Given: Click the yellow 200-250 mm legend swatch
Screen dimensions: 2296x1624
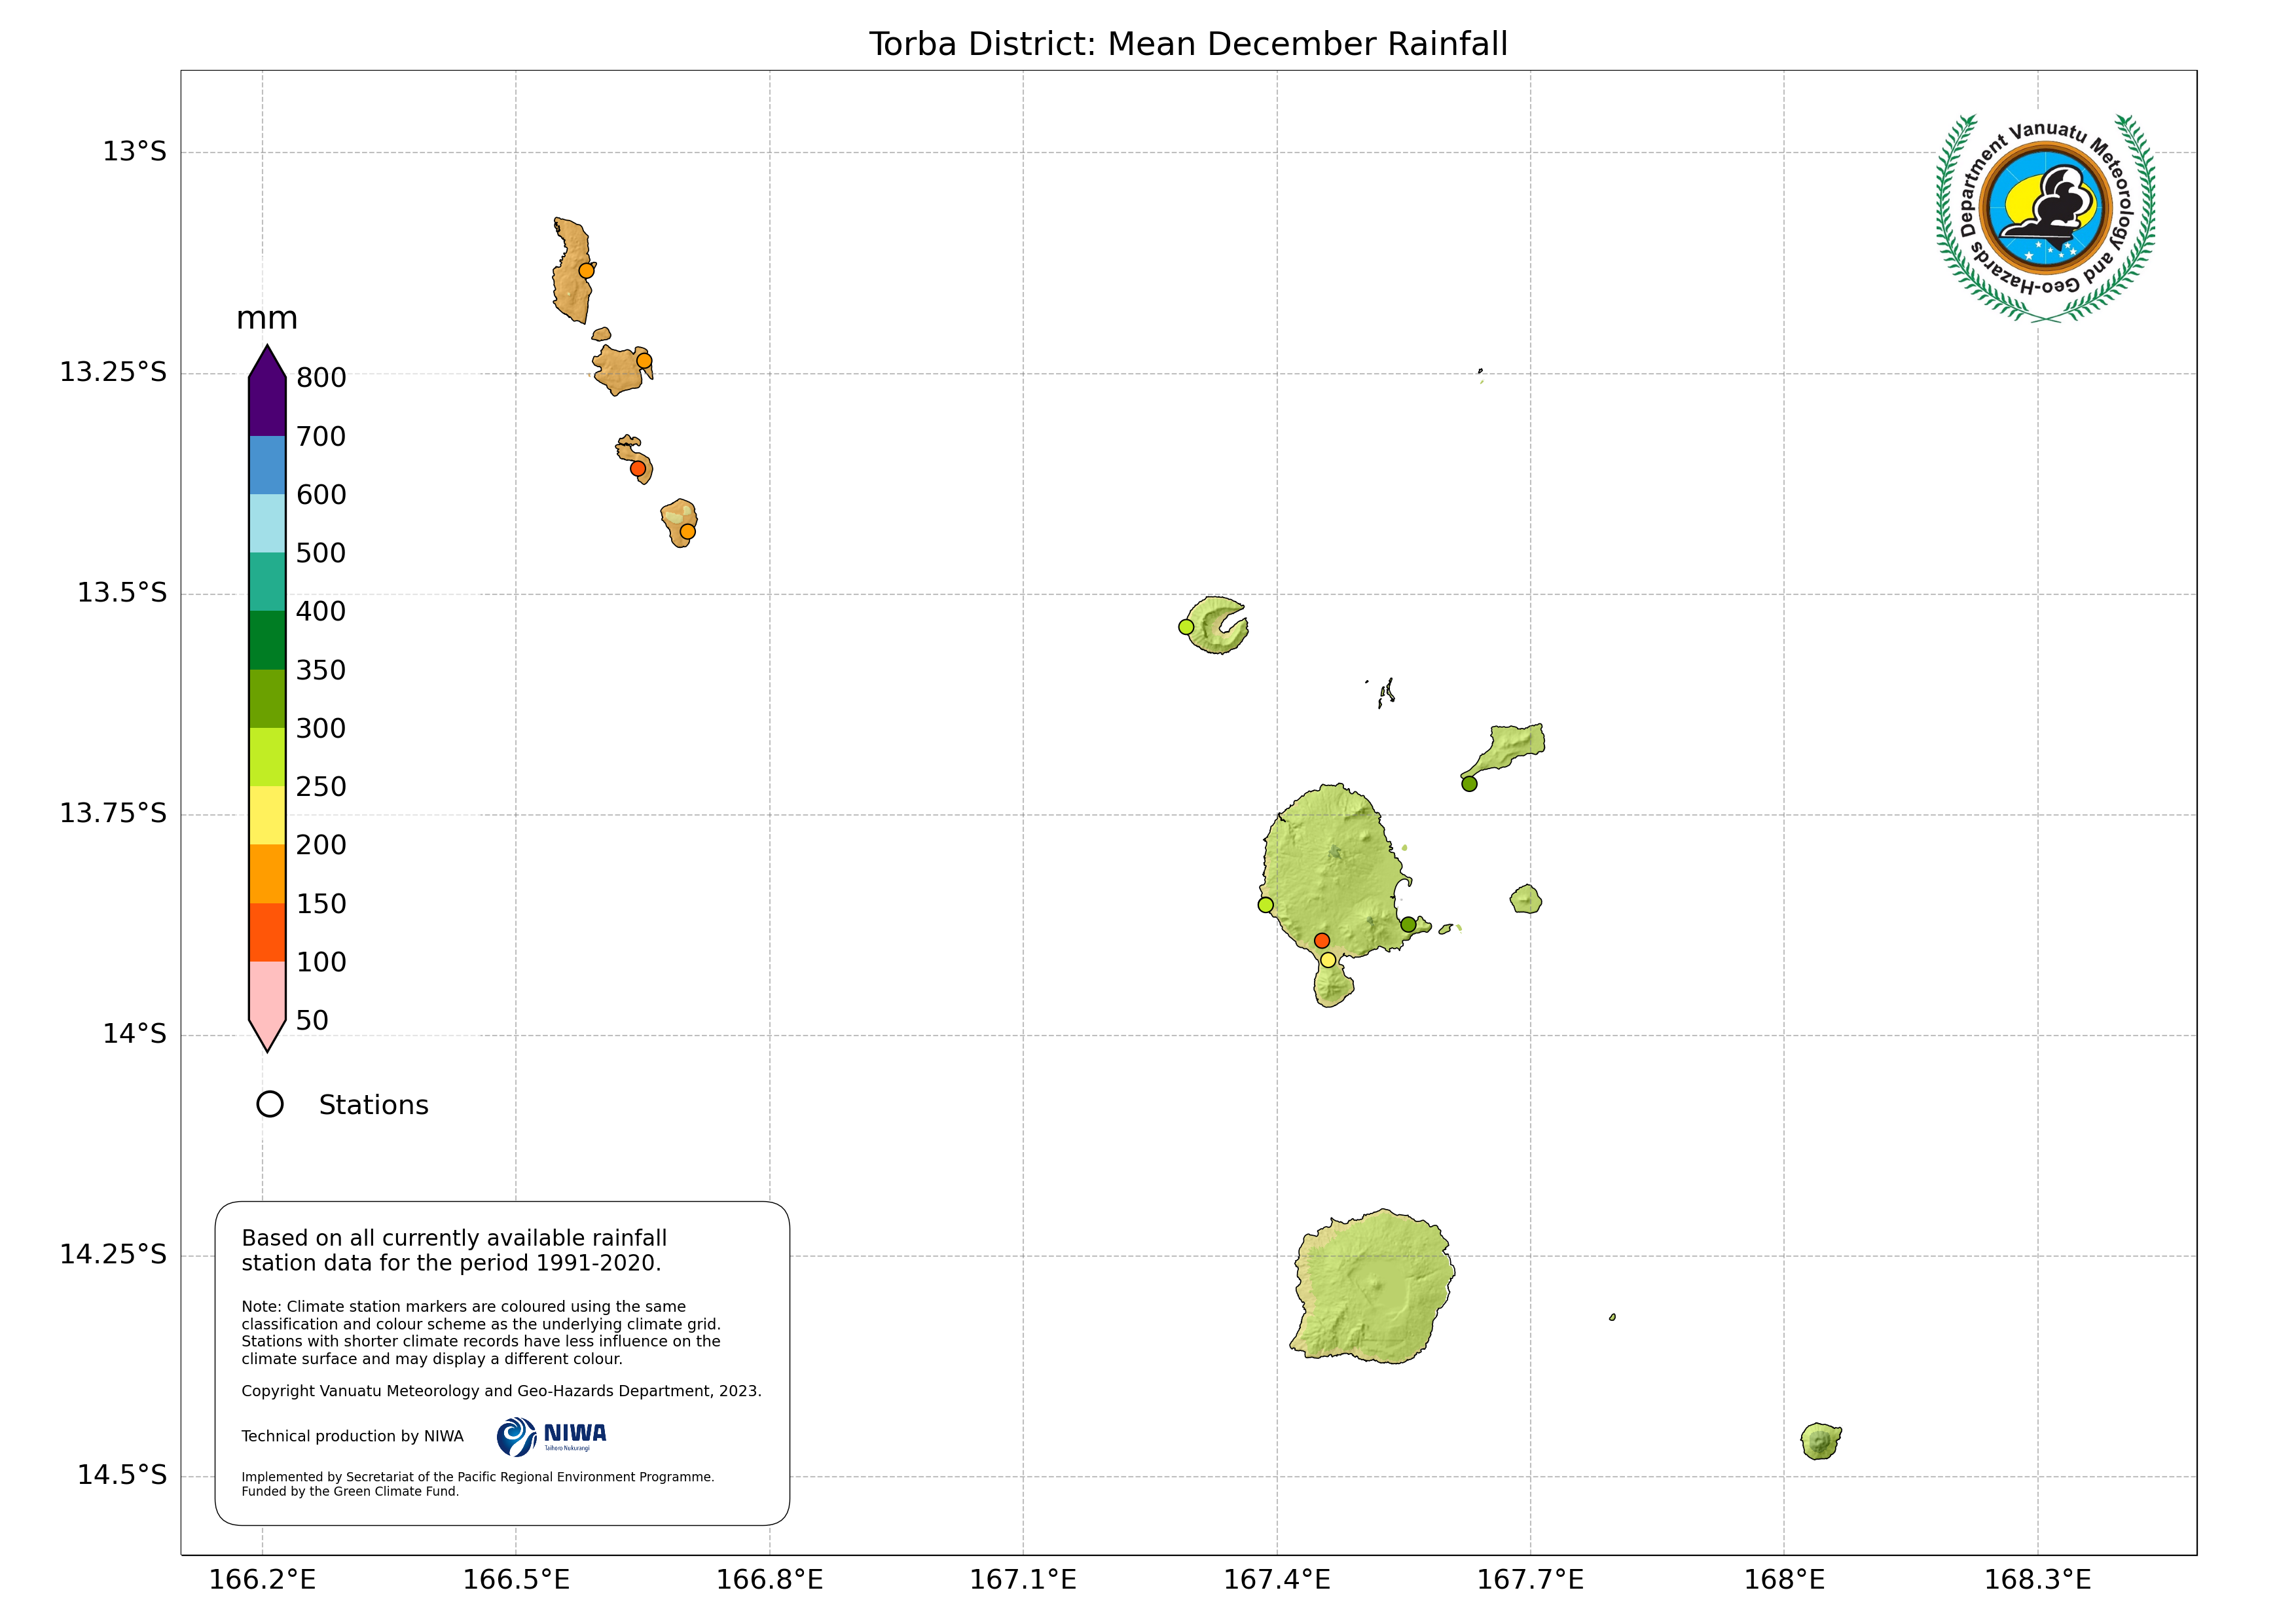Looking at the screenshot, I should coord(267,815).
